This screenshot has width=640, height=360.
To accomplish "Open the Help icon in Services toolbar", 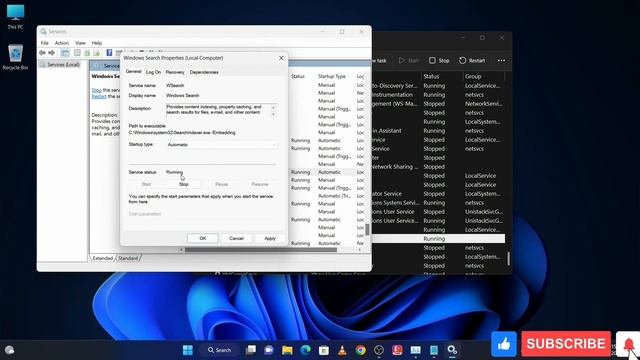I will [x=109, y=53].
